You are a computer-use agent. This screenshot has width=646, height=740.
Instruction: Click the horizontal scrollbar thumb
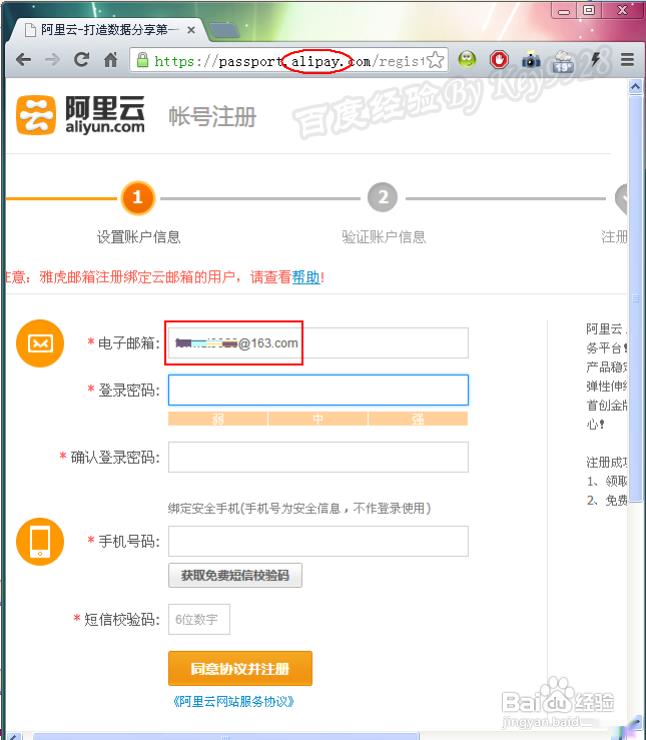coord(226,736)
